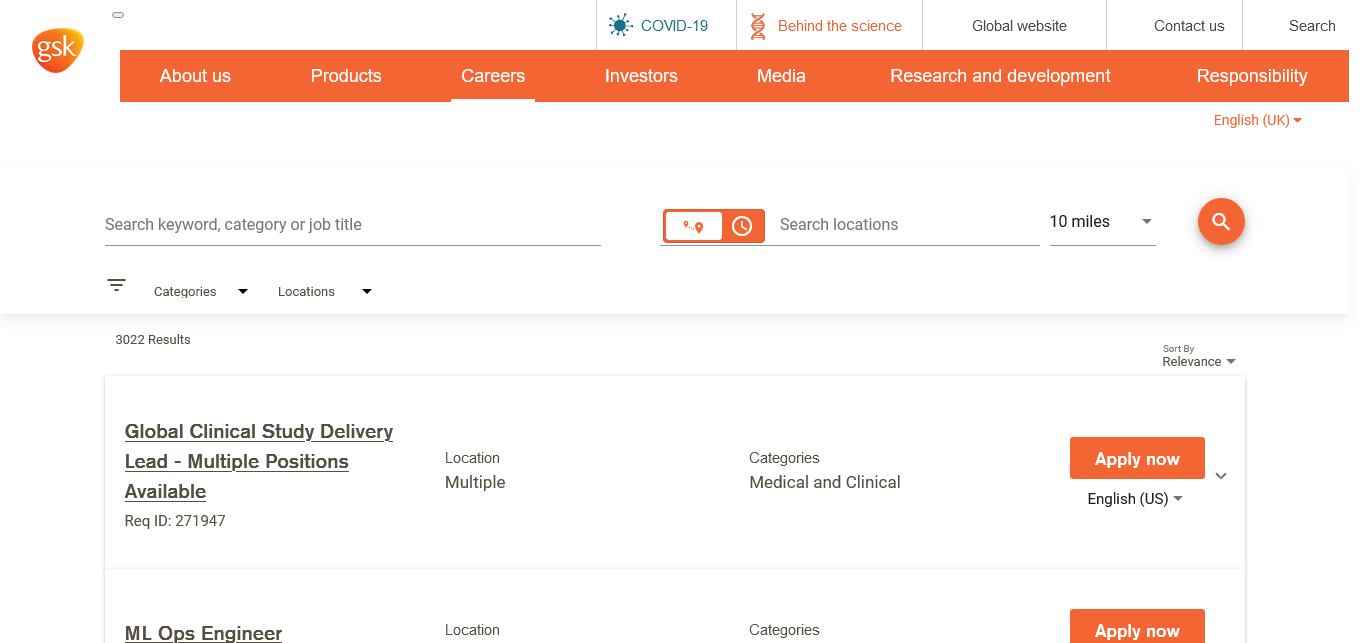
Task: Go to Research and development menu
Action: click(x=1000, y=76)
